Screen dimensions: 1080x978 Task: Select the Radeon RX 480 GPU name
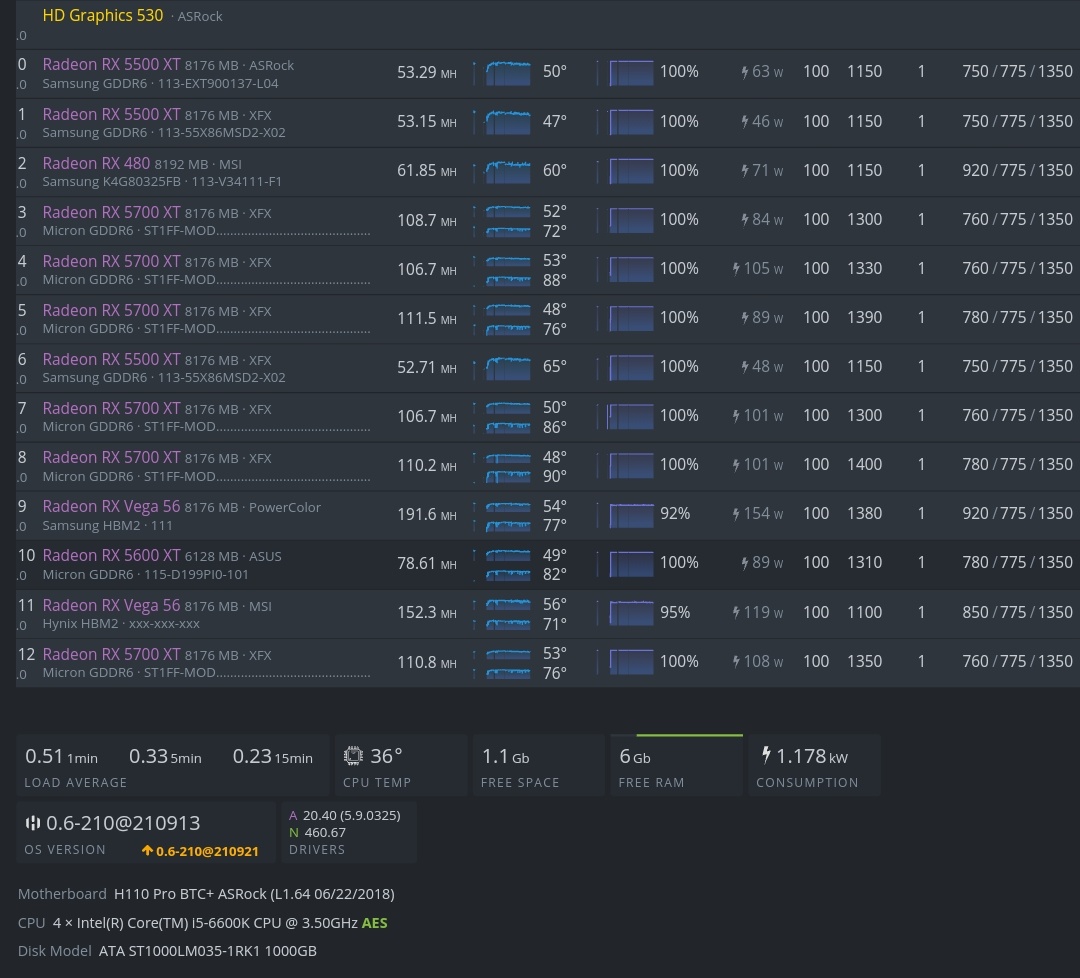[96, 163]
